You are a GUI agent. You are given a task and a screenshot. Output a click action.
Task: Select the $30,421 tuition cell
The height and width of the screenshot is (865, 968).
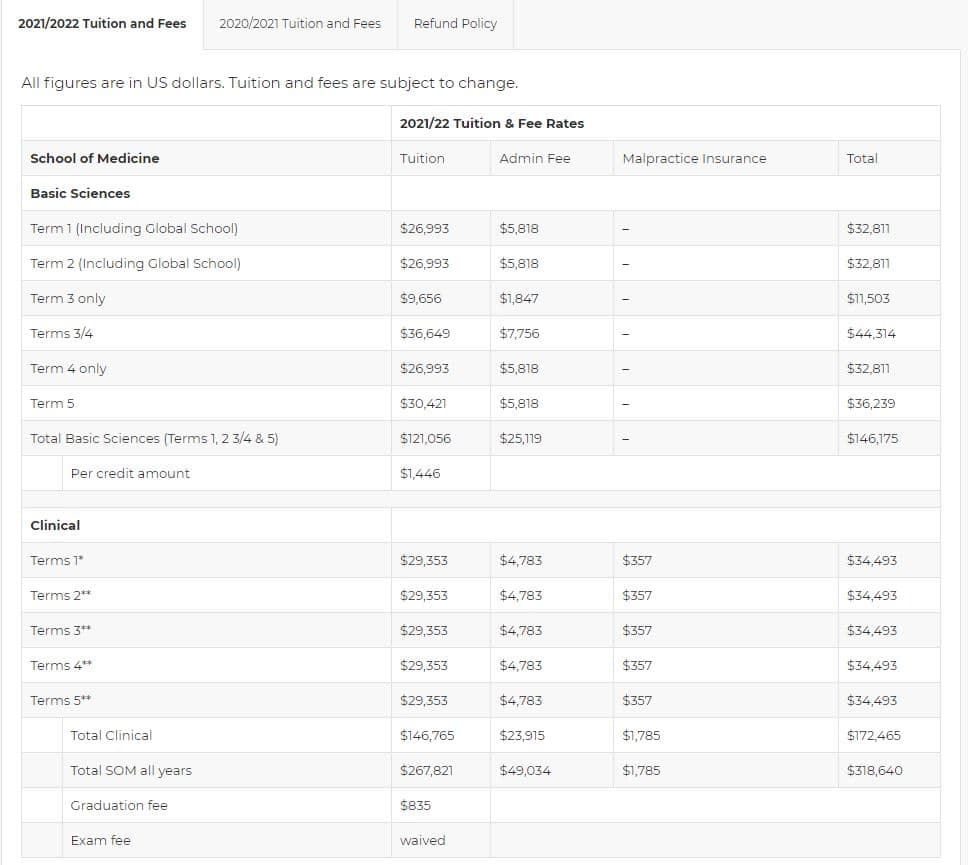423,404
